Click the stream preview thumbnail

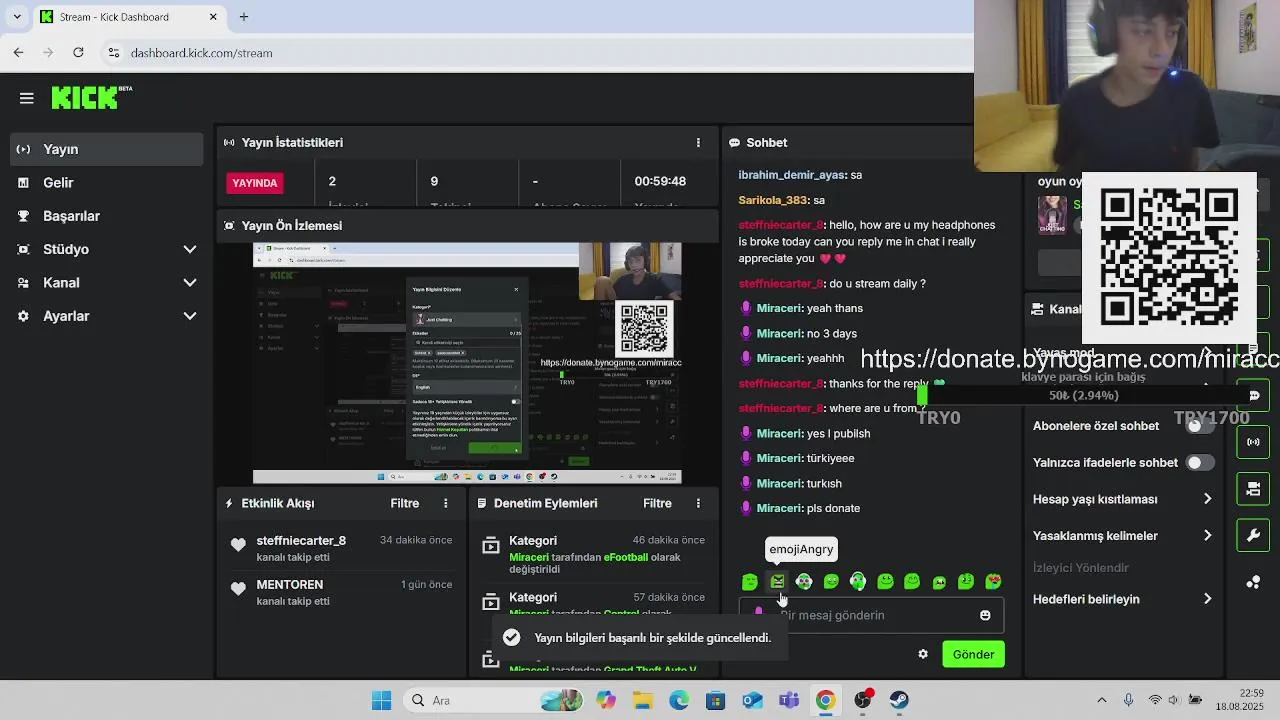[x=467, y=364]
